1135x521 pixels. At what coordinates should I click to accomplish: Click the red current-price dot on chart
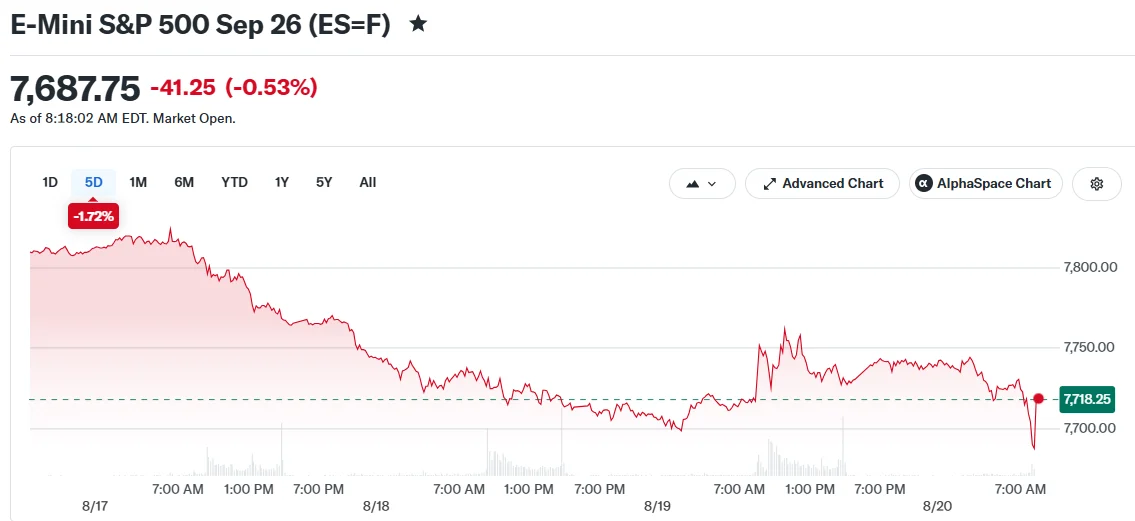(1039, 399)
